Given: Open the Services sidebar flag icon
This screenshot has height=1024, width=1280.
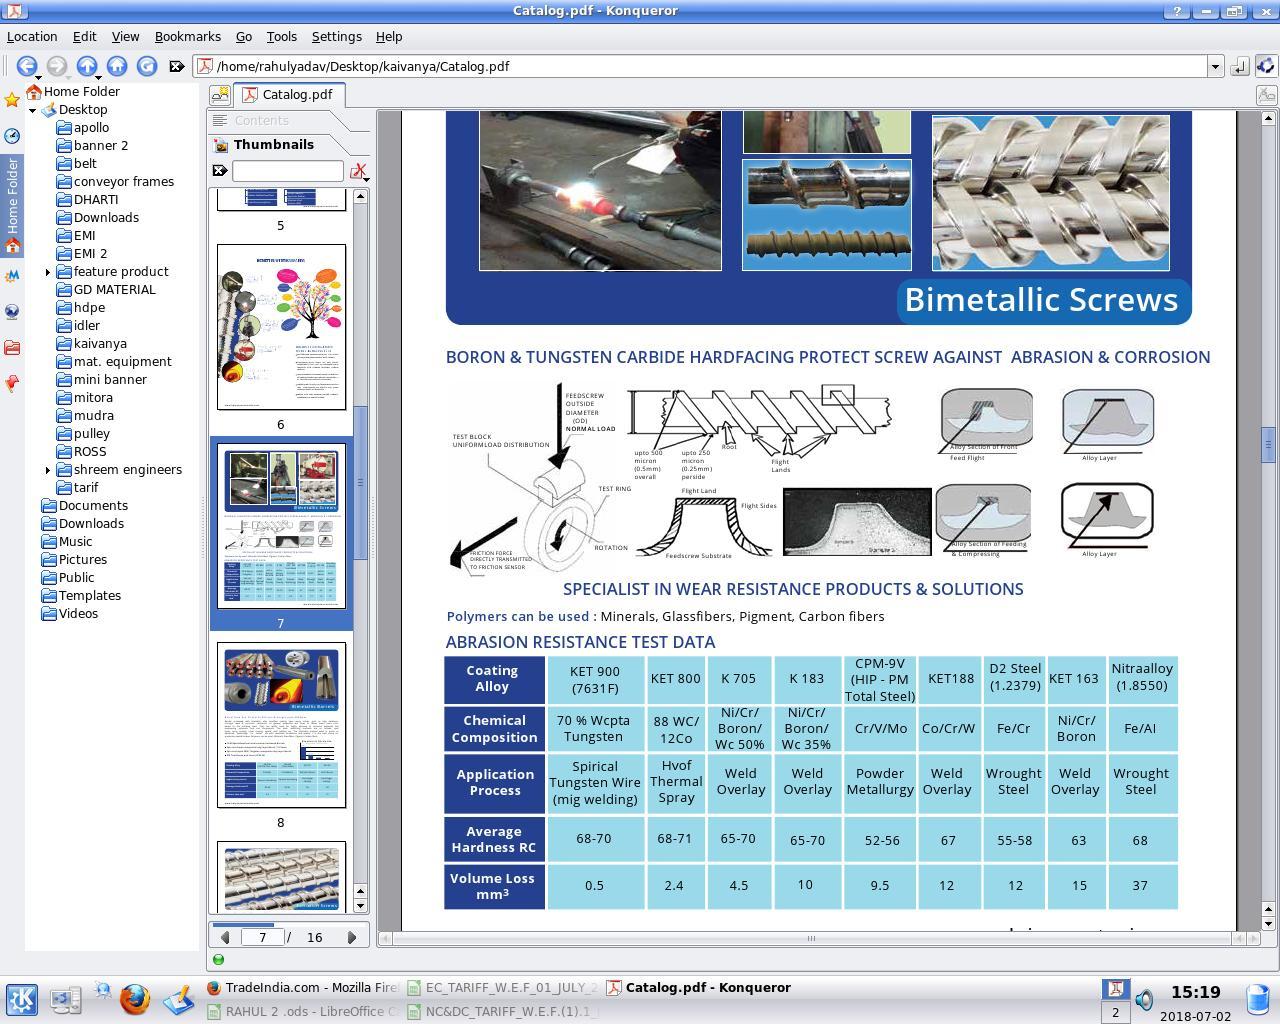Looking at the screenshot, I should pyautogui.click(x=12, y=383).
